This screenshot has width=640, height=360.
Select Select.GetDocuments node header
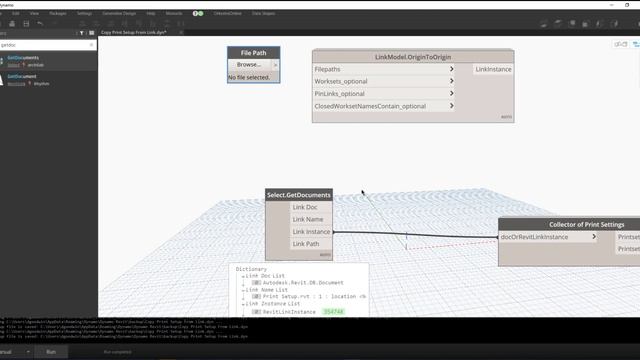[x=299, y=195]
